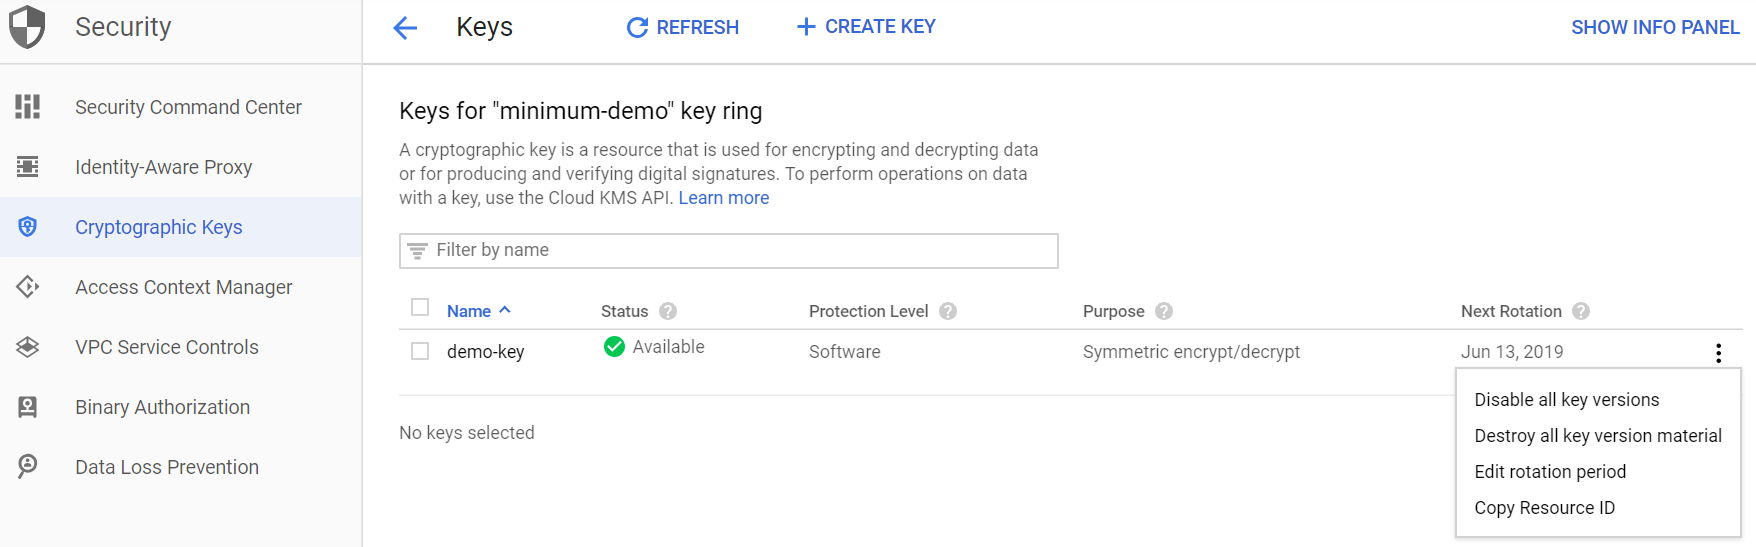Click the No keys selected text
Viewport: 1756px width, 547px height.
coord(467,433)
